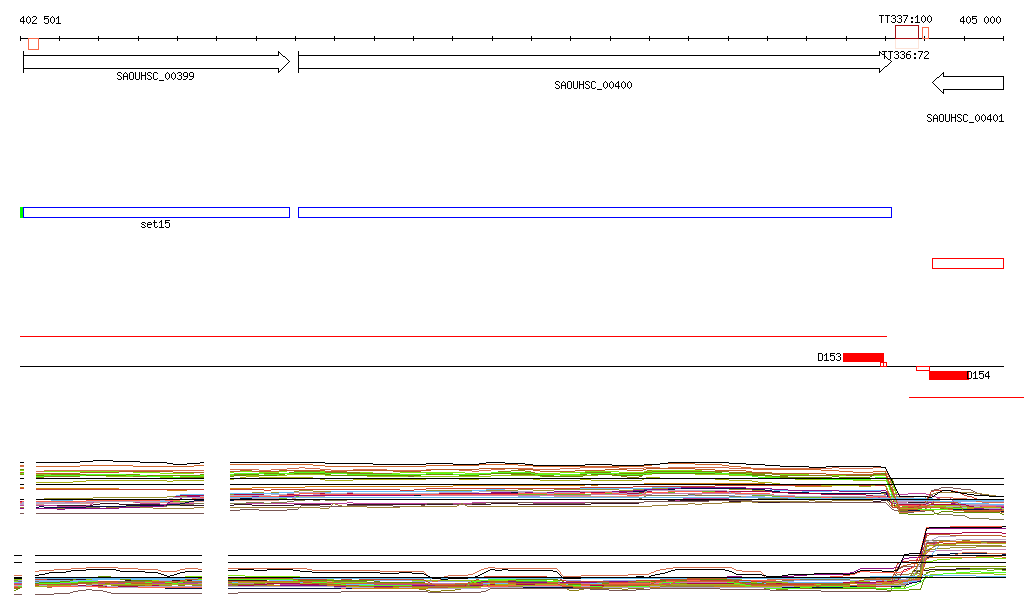The image size is (1024, 611).
Task: Select the SAOUHSC_00400 gene arrow
Action: [x=594, y=62]
